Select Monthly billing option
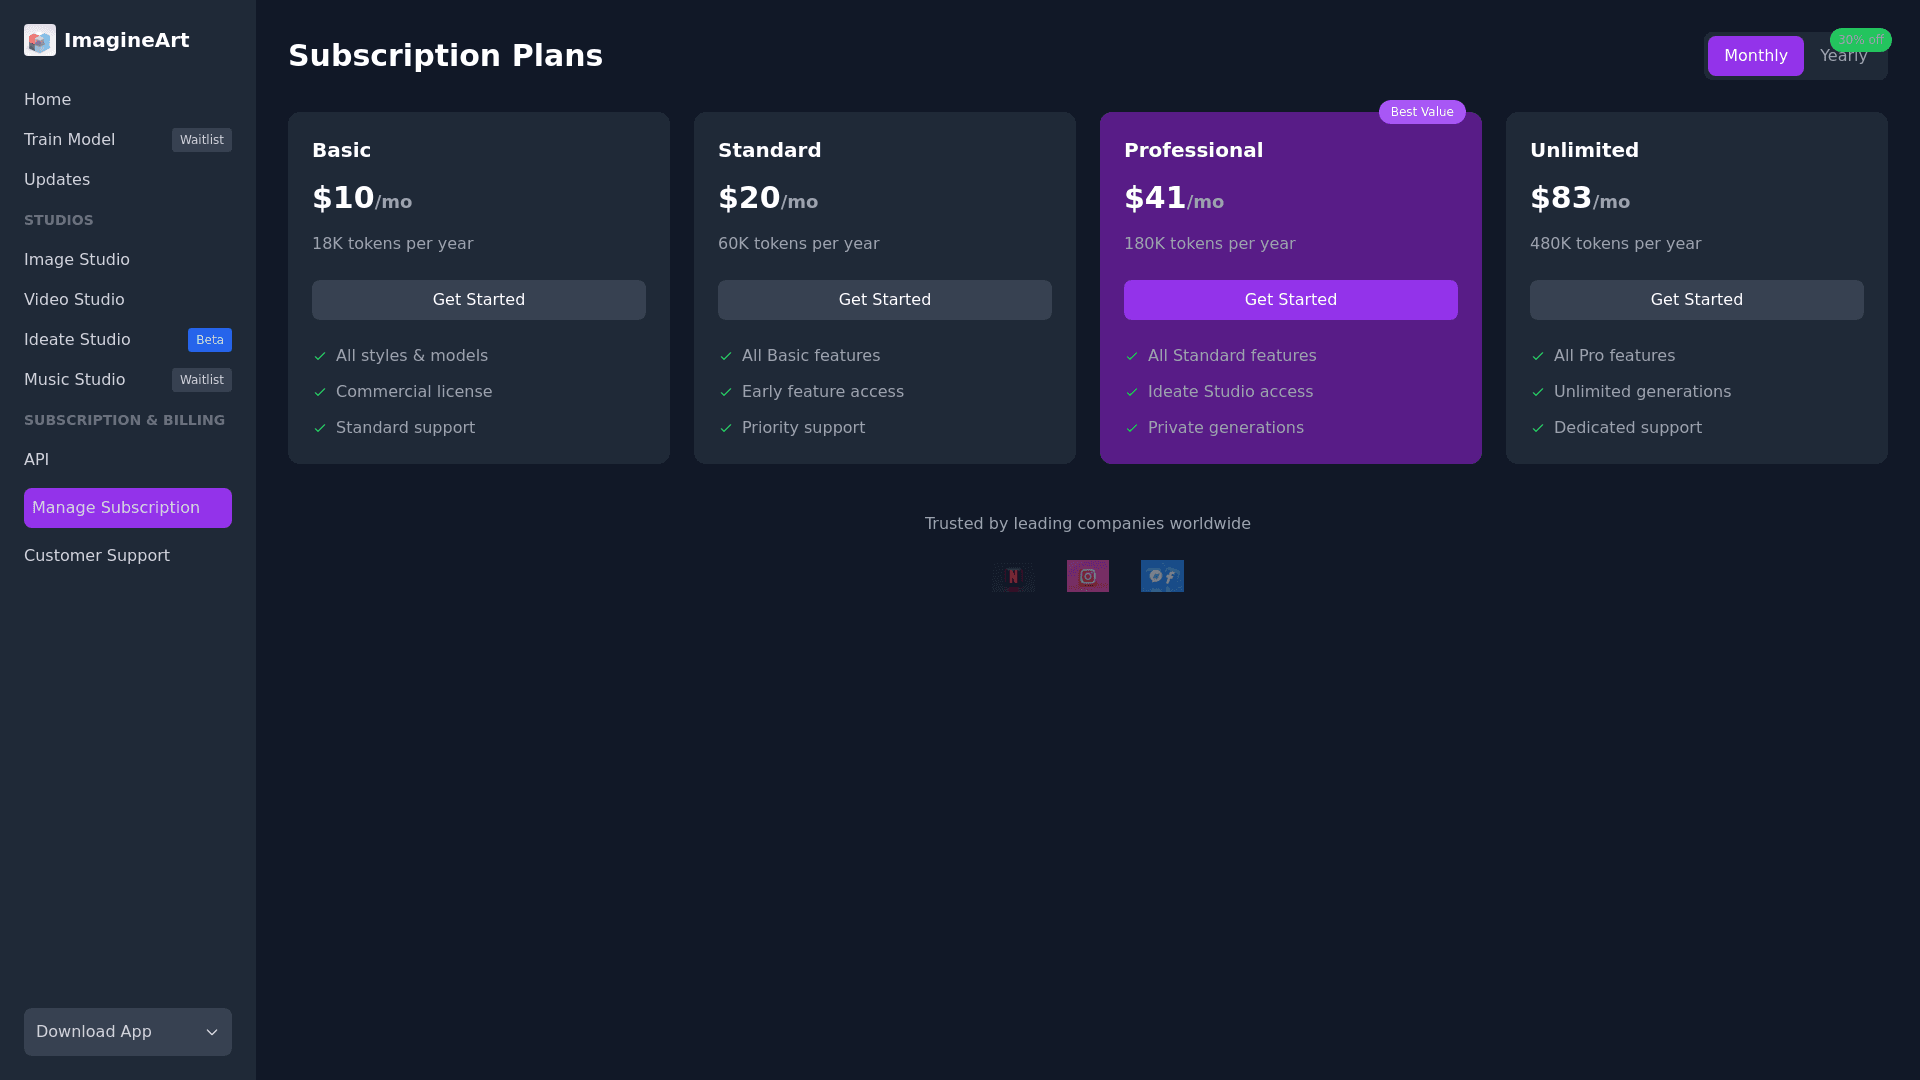Image resolution: width=1920 pixels, height=1080 pixels. pos(1755,56)
